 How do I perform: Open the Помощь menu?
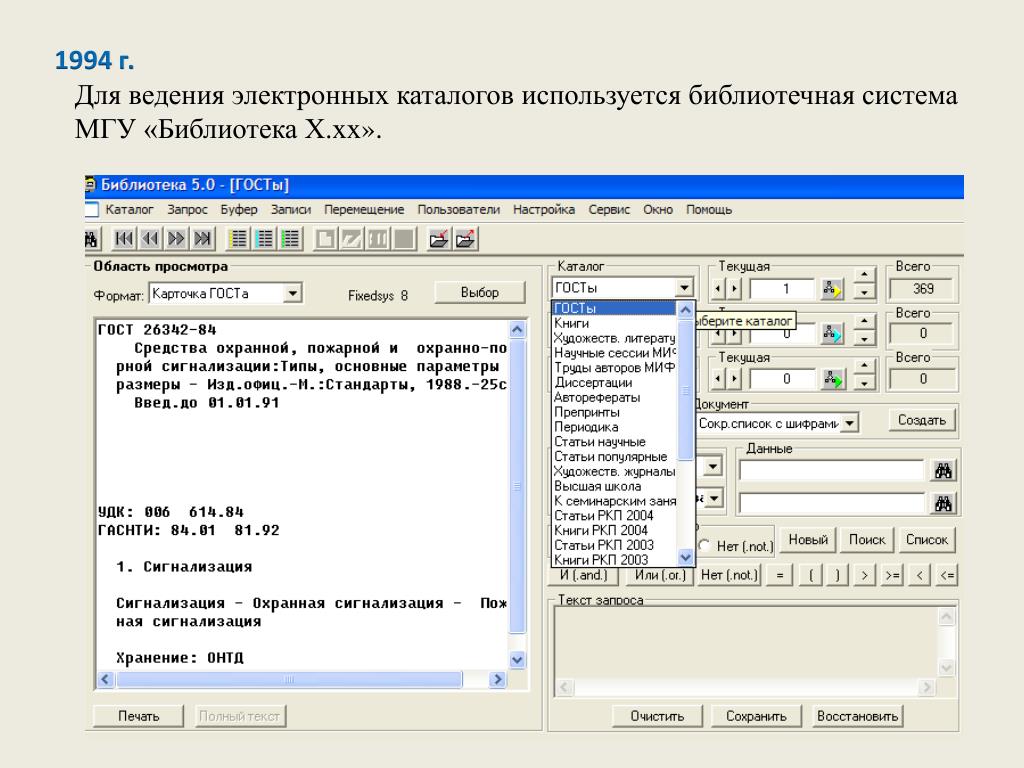pyautogui.click(x=709, y=210)
